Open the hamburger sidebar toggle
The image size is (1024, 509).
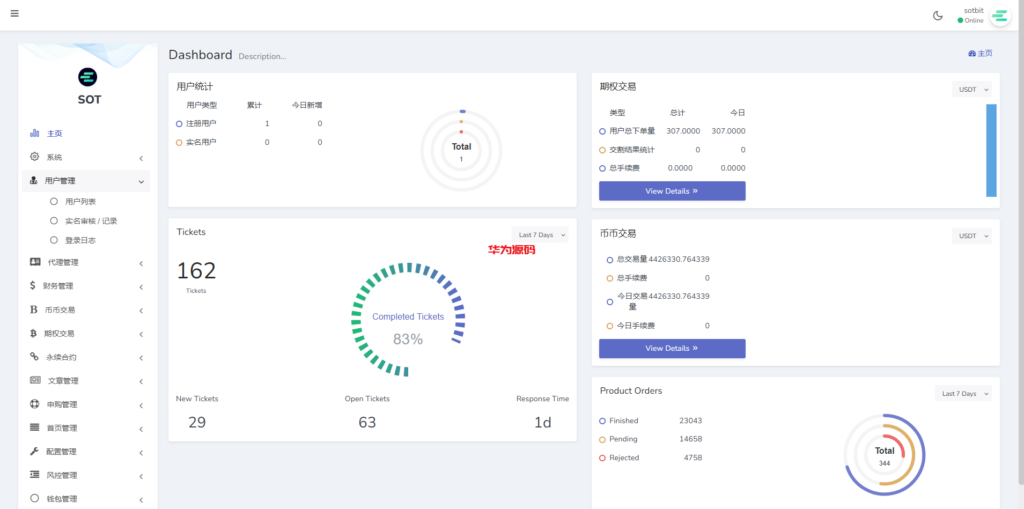click(x=14, y=14)
